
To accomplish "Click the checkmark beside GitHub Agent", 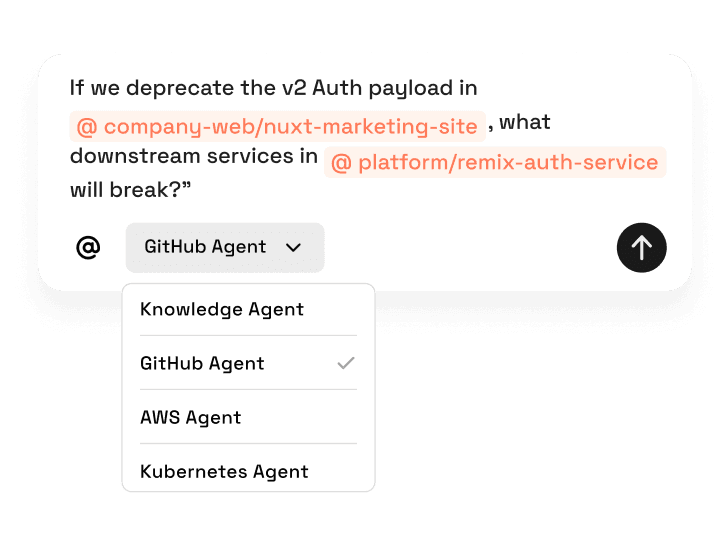I will point(346,363).
